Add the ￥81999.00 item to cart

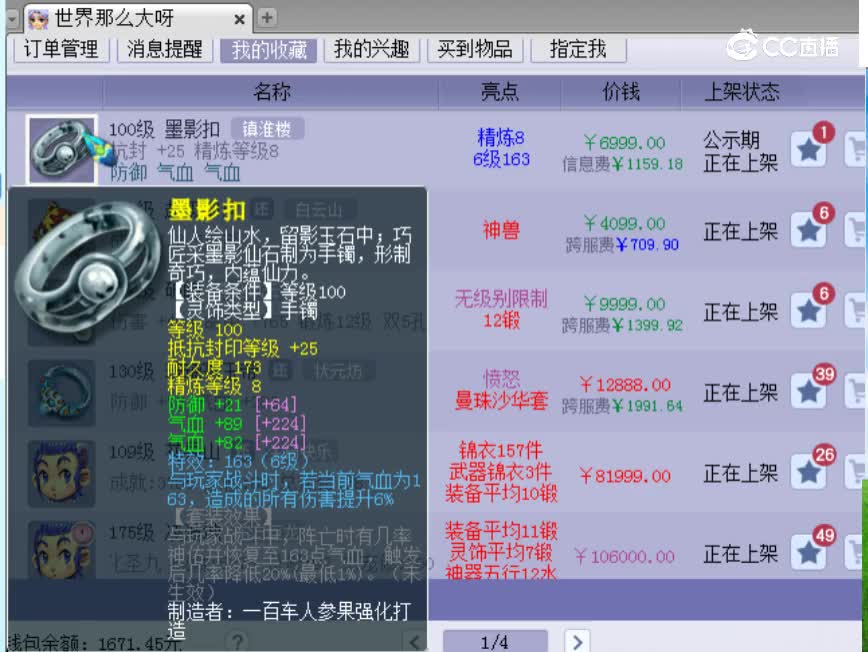(x=856, y=472)
